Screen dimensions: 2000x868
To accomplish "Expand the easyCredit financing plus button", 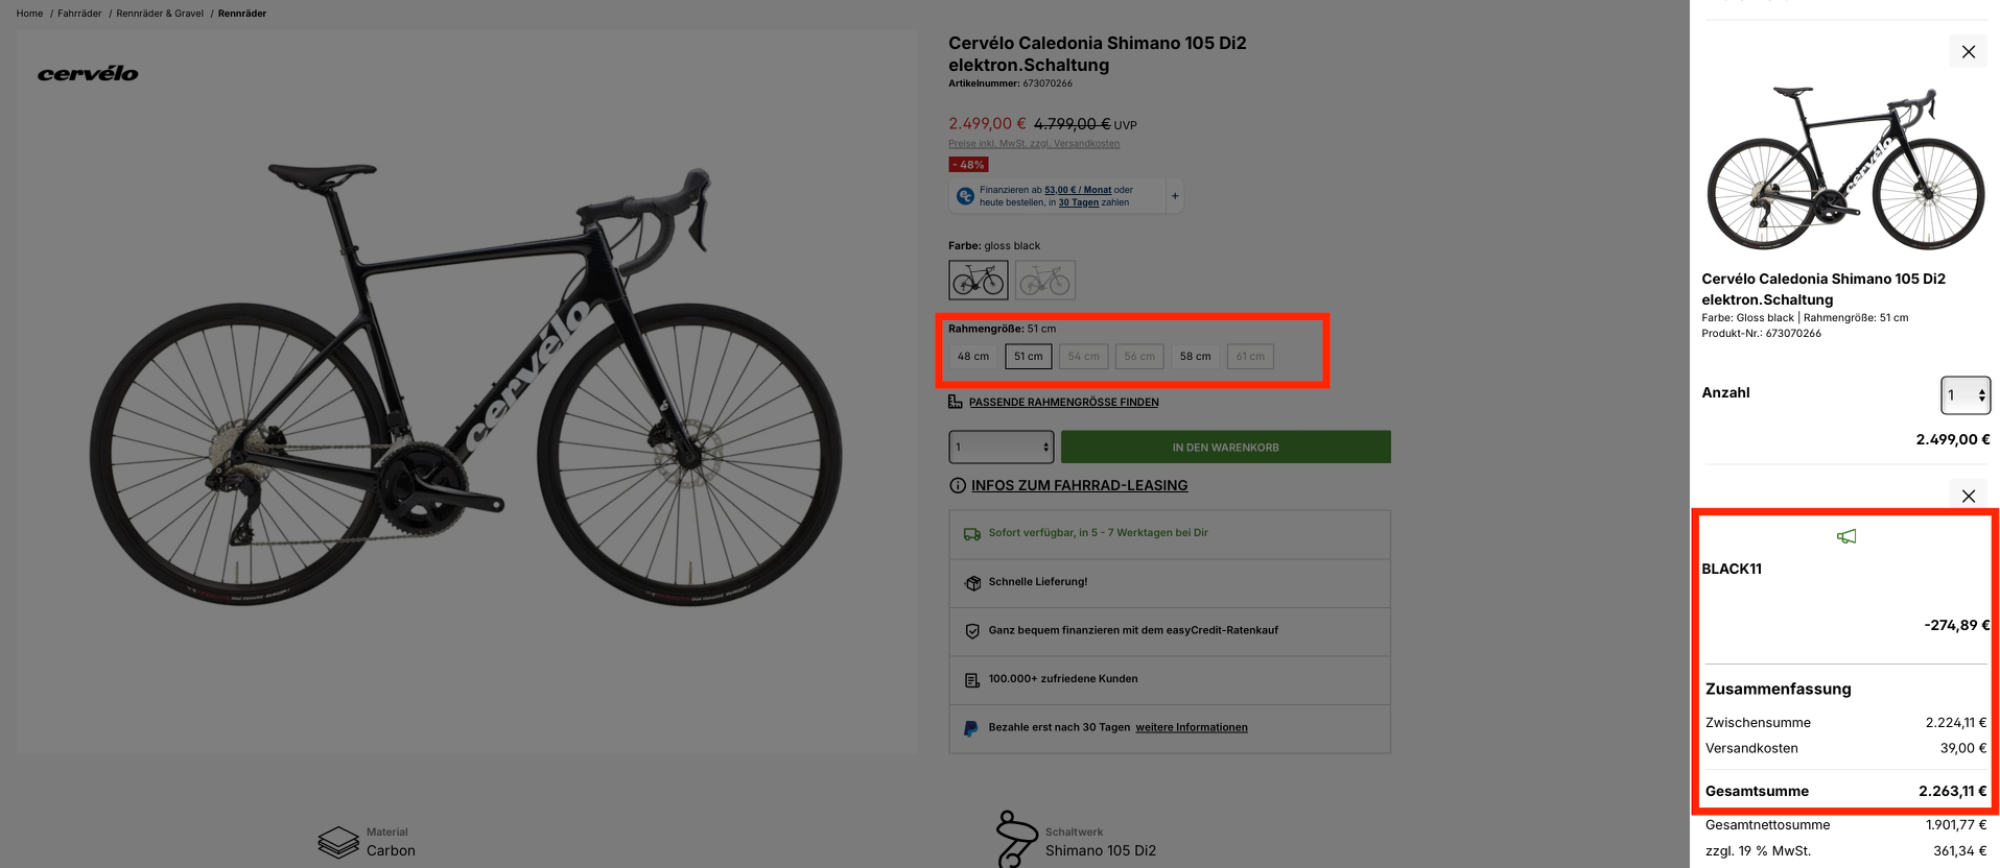I will click(1175, 196).
